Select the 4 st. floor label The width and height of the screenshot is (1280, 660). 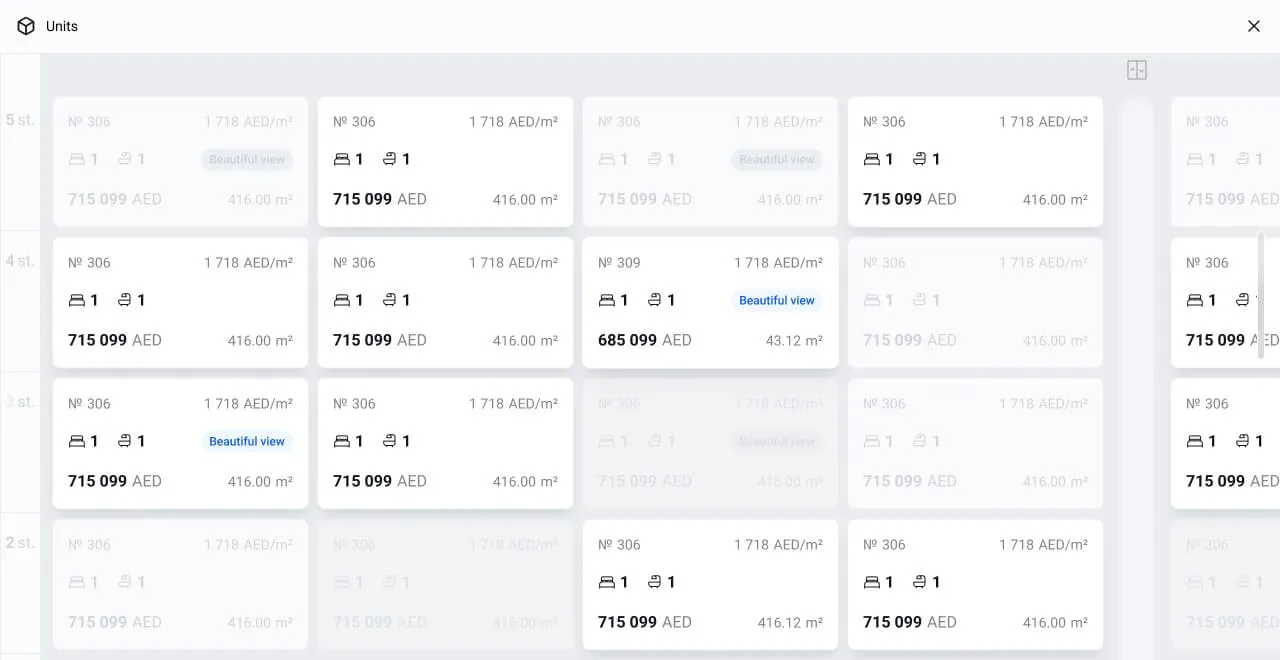click(20, 261)
